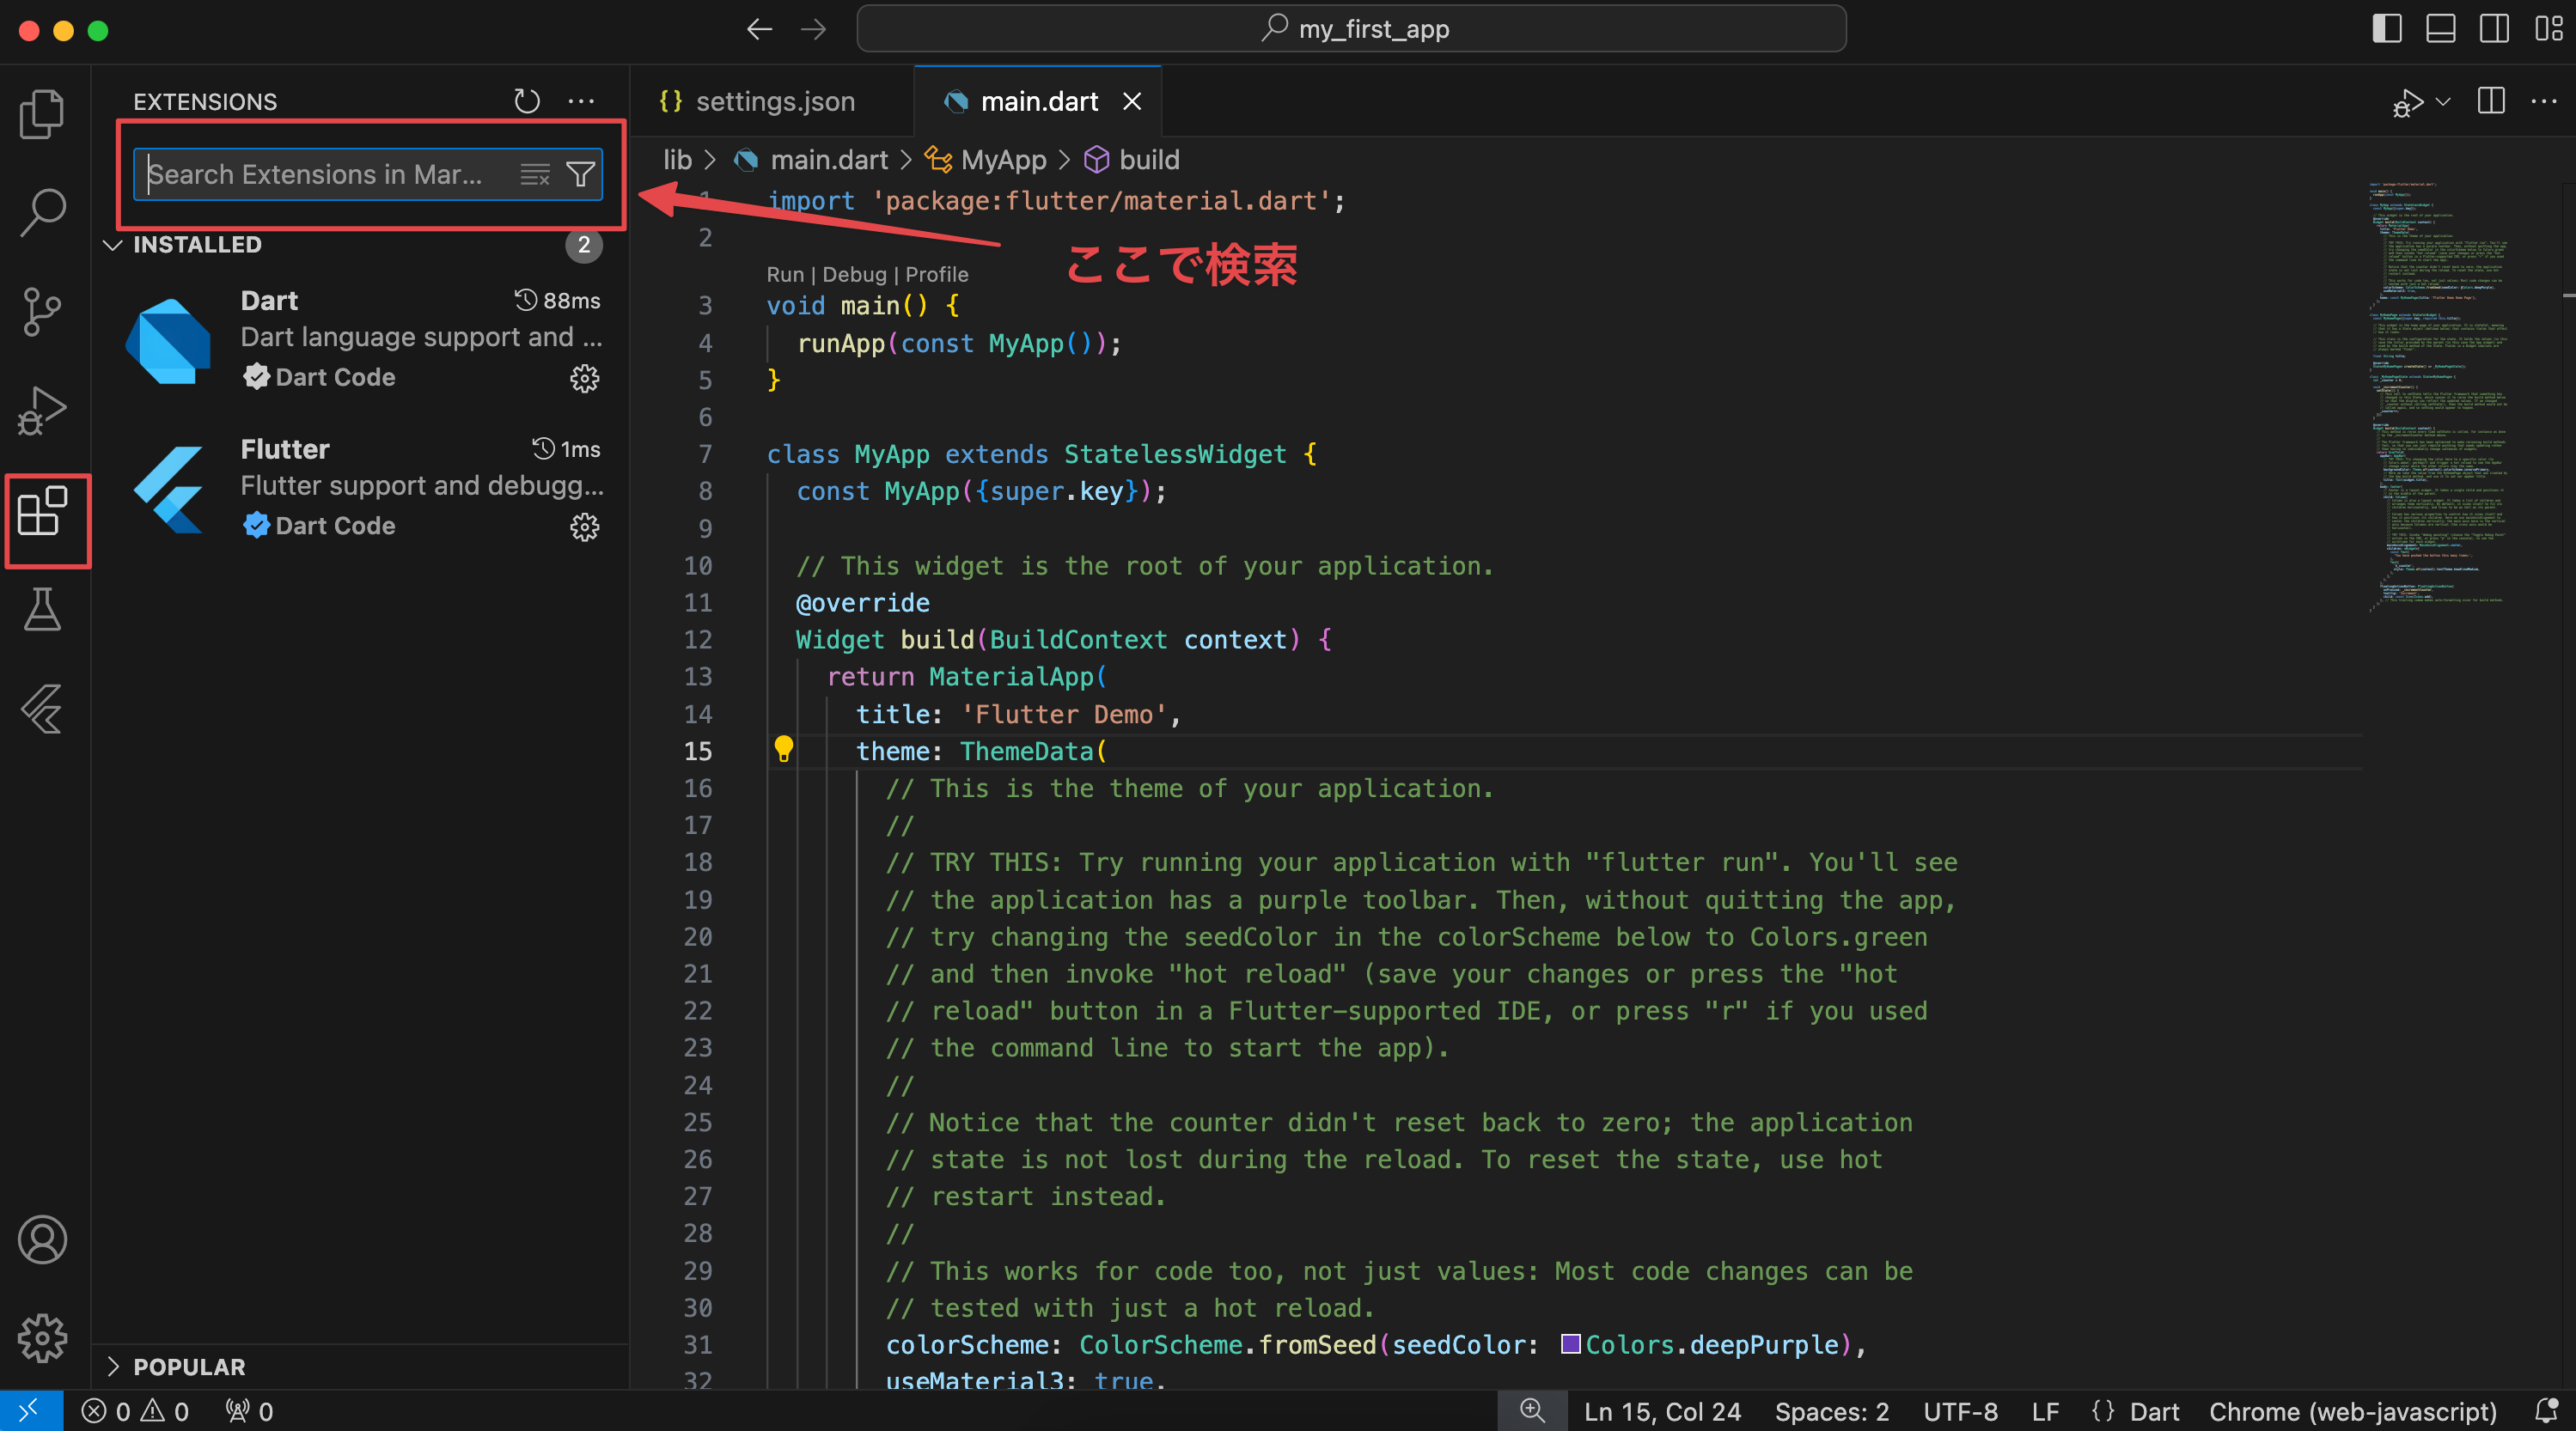Image resolution: width=2576 pixels, height=1431 pixels.
Task: Open Extensions views and more actions menu
Action: coord(581,101)
